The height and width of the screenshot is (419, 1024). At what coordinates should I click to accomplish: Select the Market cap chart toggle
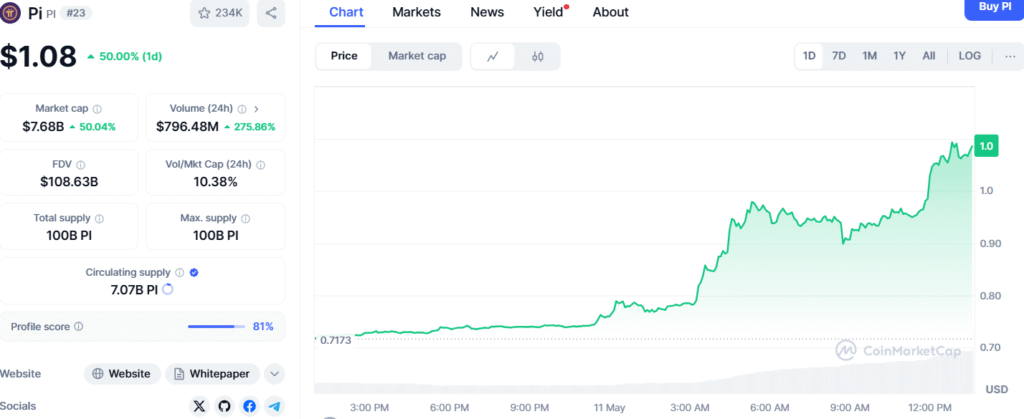click(x=417, y=56)
